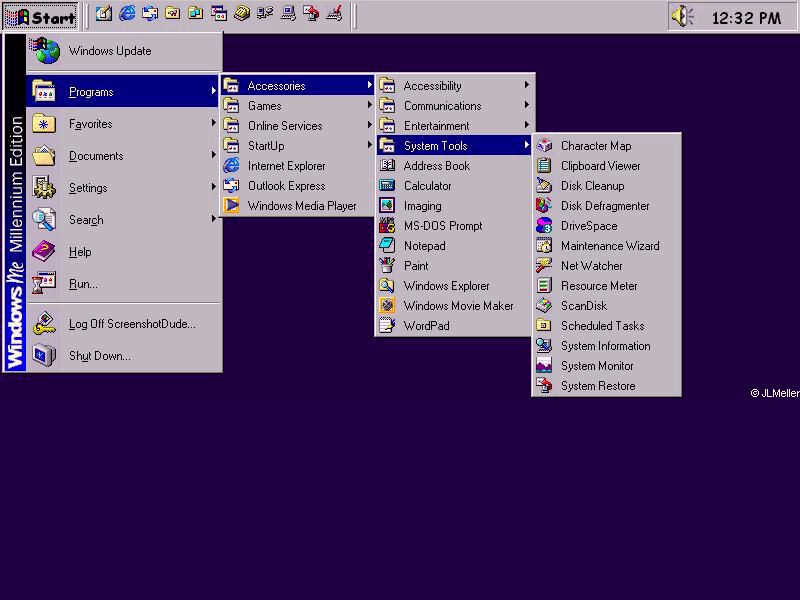Click the Scheduled Tasks icon
The width and height of the screenshot is (800, 600).
(544, 326)
